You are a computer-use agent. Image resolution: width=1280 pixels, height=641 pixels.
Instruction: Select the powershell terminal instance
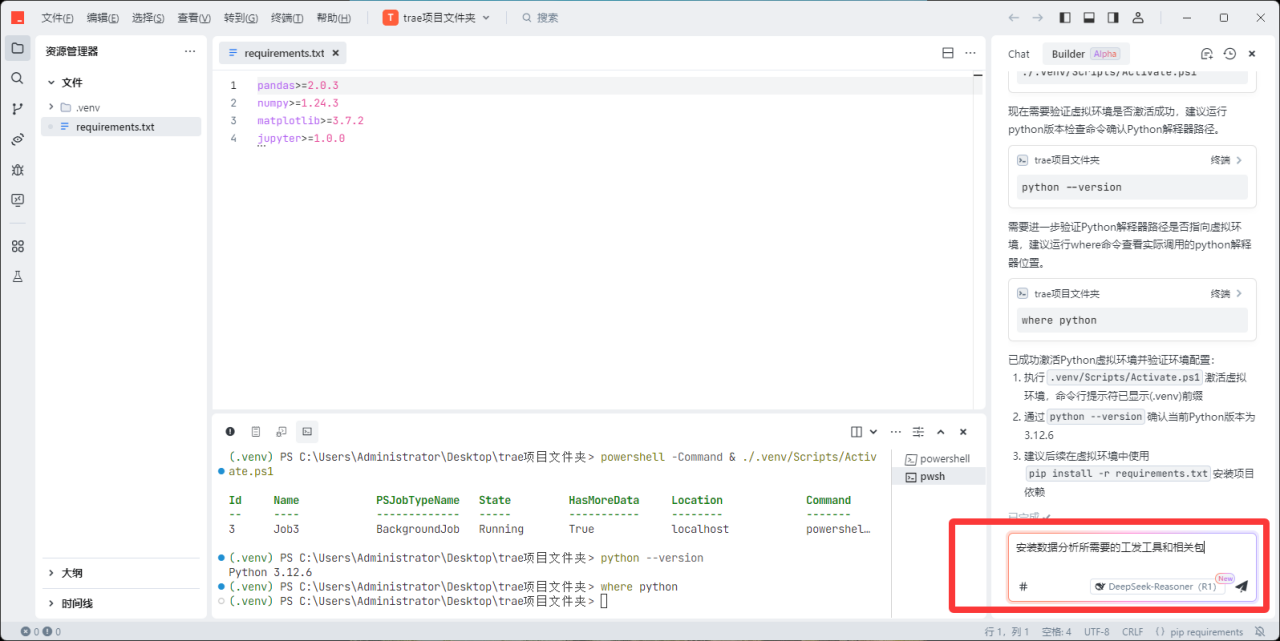(x=937, y=459)
